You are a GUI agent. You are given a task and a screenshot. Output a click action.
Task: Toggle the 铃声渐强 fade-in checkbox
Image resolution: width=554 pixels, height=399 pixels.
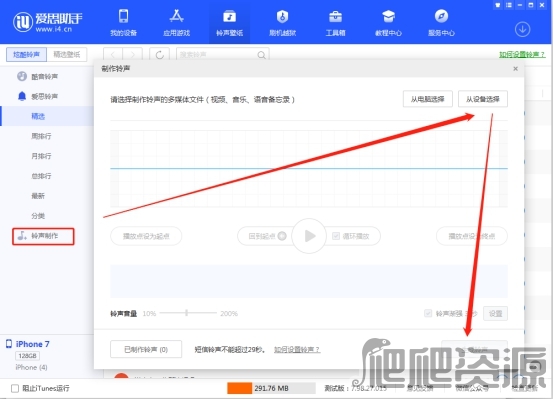[428, 313]
